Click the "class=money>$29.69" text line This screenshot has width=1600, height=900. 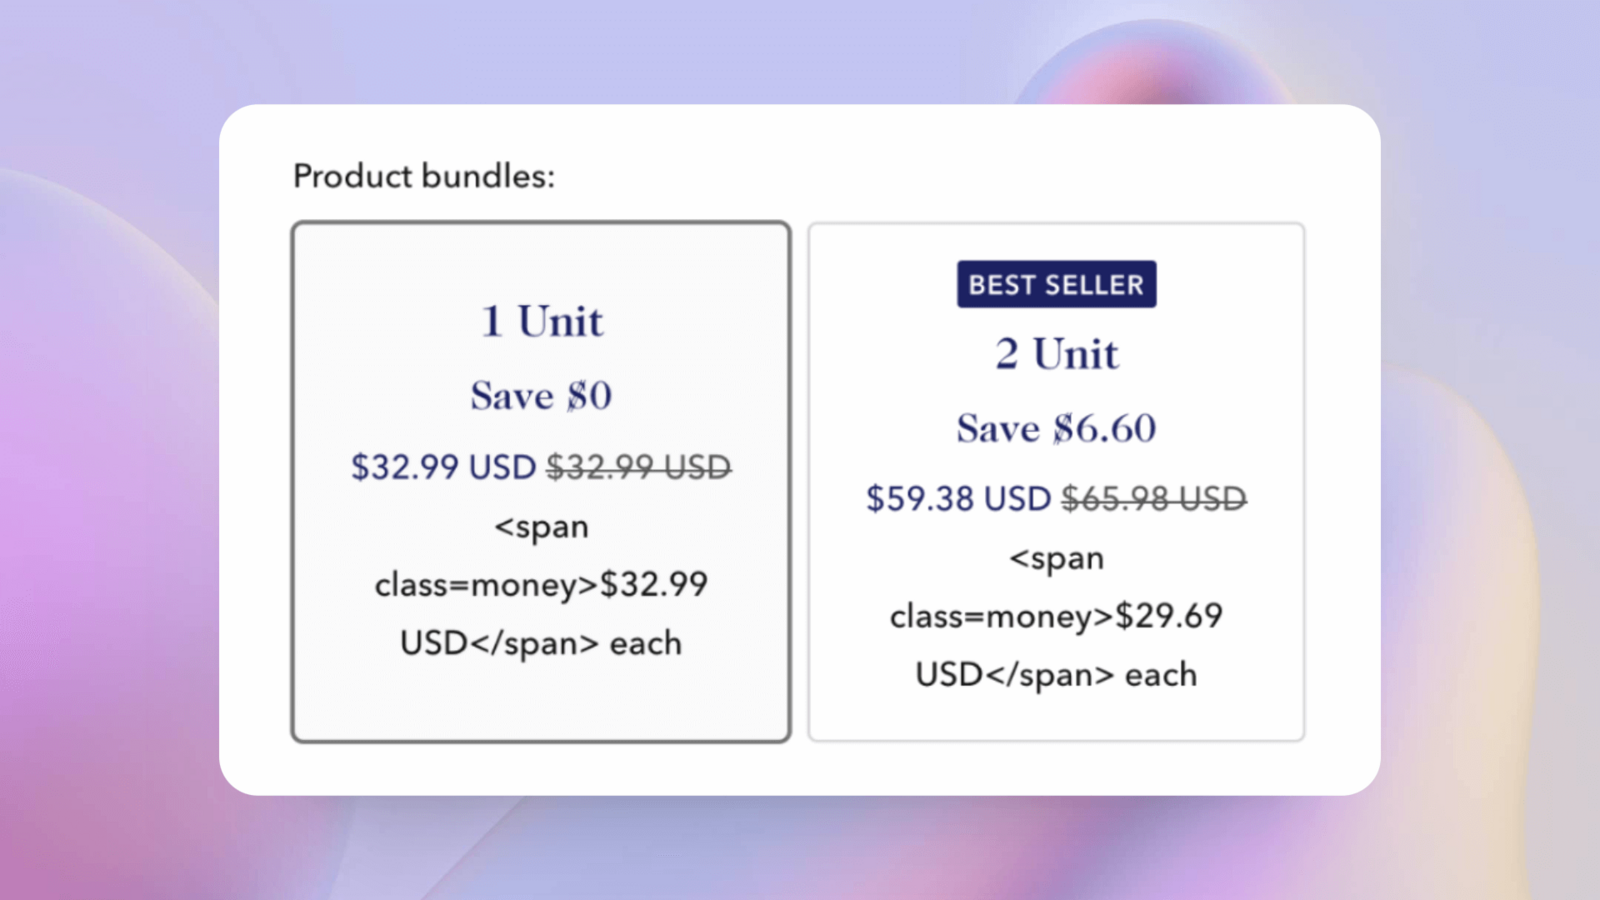coord(1056,616)
